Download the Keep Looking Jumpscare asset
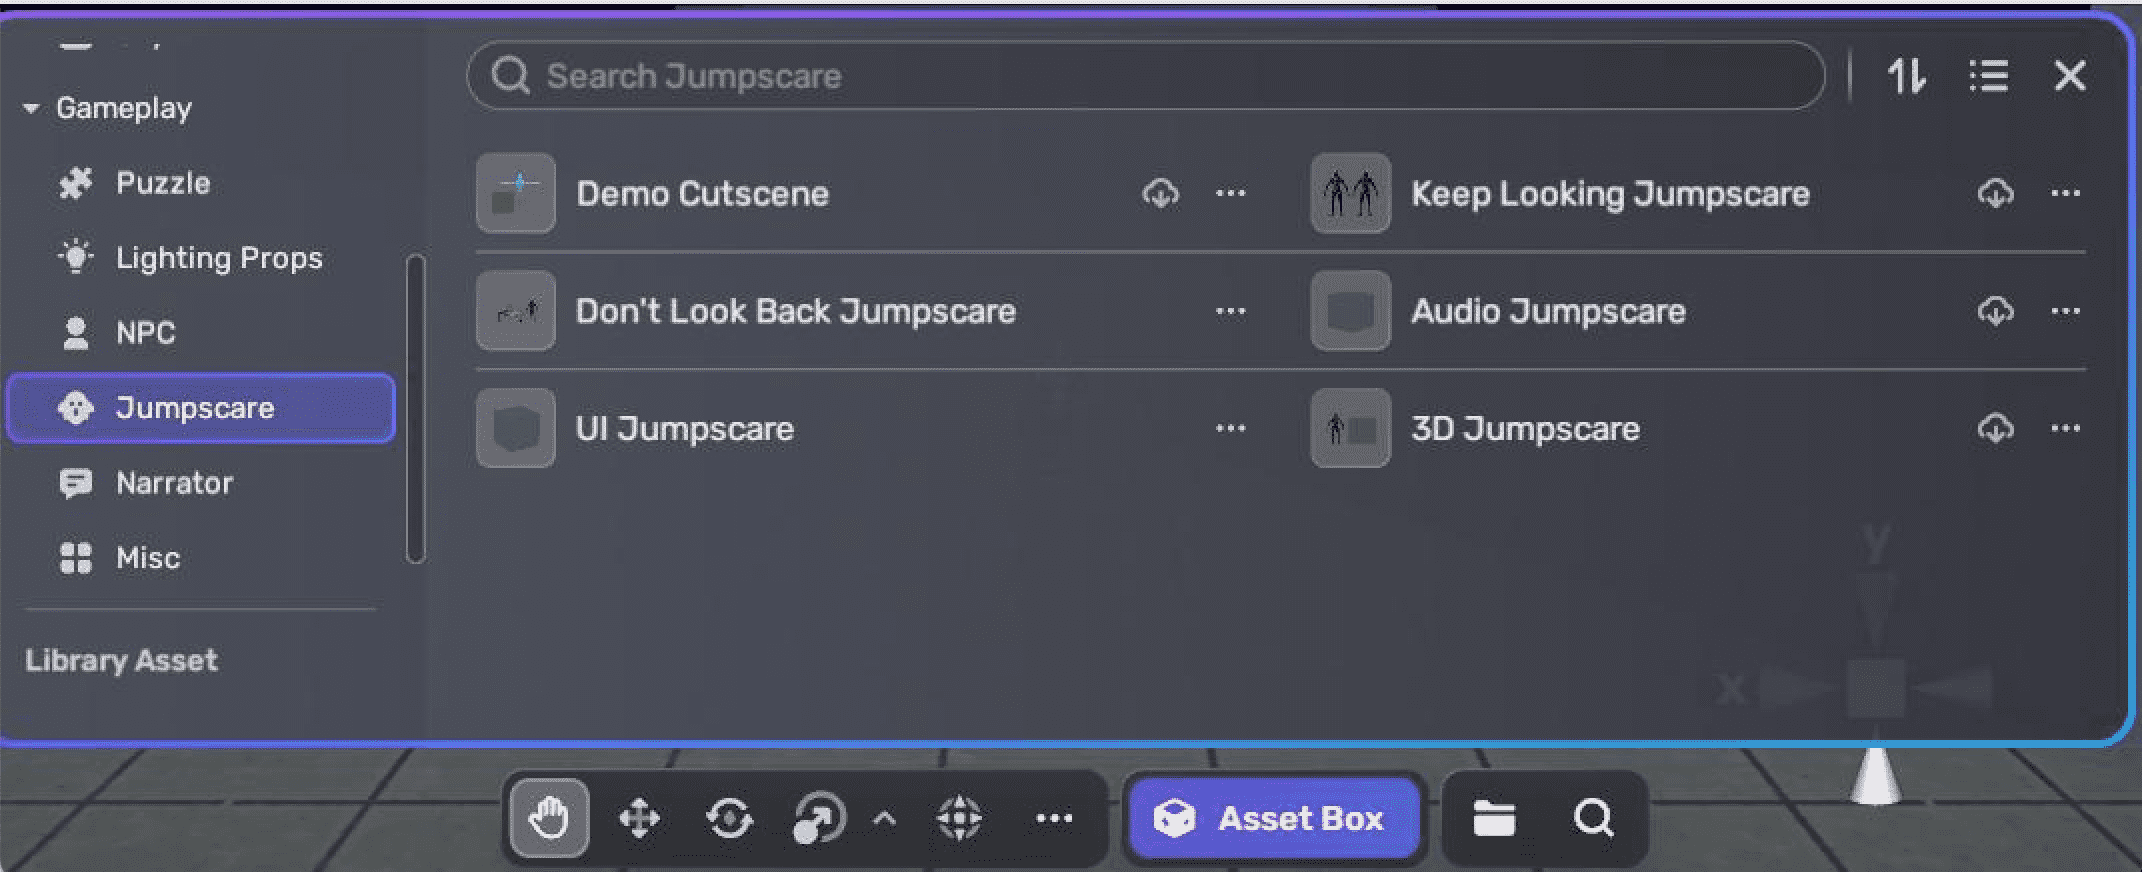 [1995, 193]
